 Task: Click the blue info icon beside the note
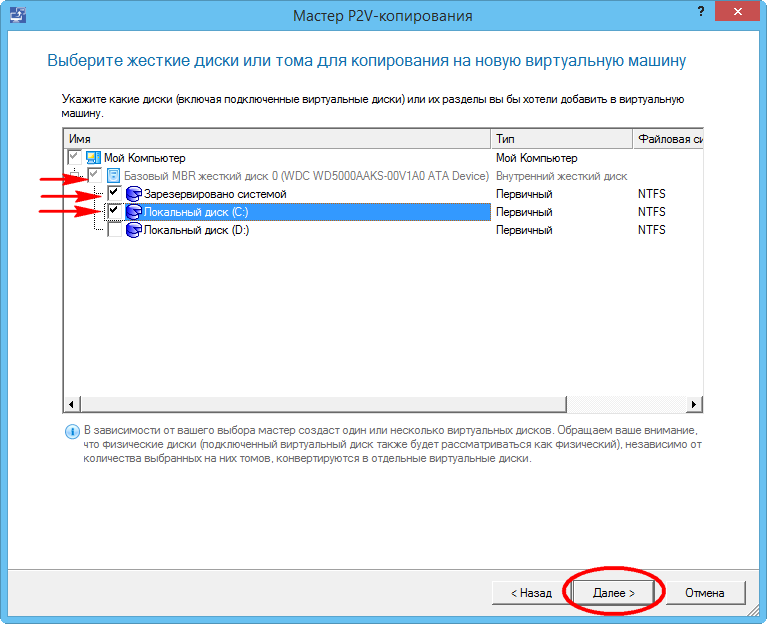(72, 431)
